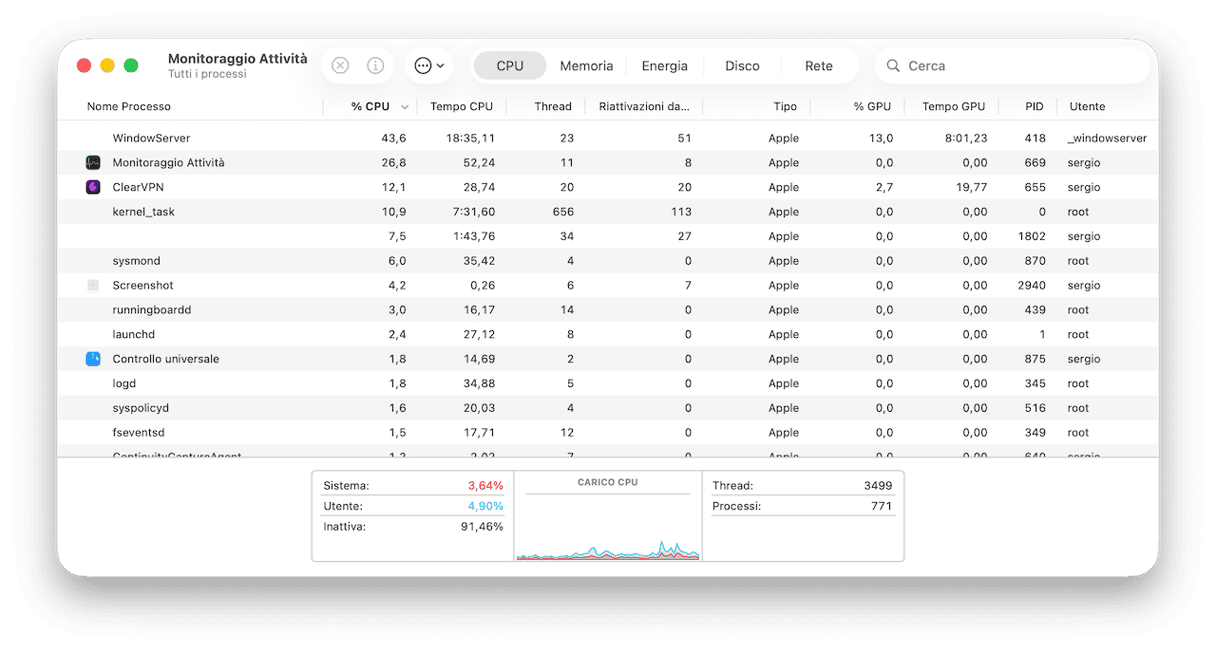The width and height of the screenshot is (1216, 652).
Task: Select the Controllo universale process name
Action: (x=166, y=359)
